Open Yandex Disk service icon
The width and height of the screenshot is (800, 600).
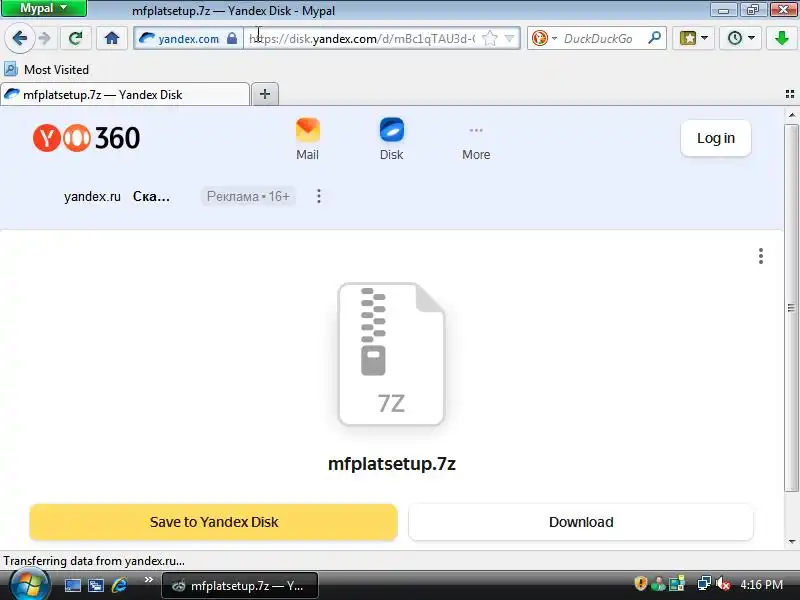(x=391, y=139)
